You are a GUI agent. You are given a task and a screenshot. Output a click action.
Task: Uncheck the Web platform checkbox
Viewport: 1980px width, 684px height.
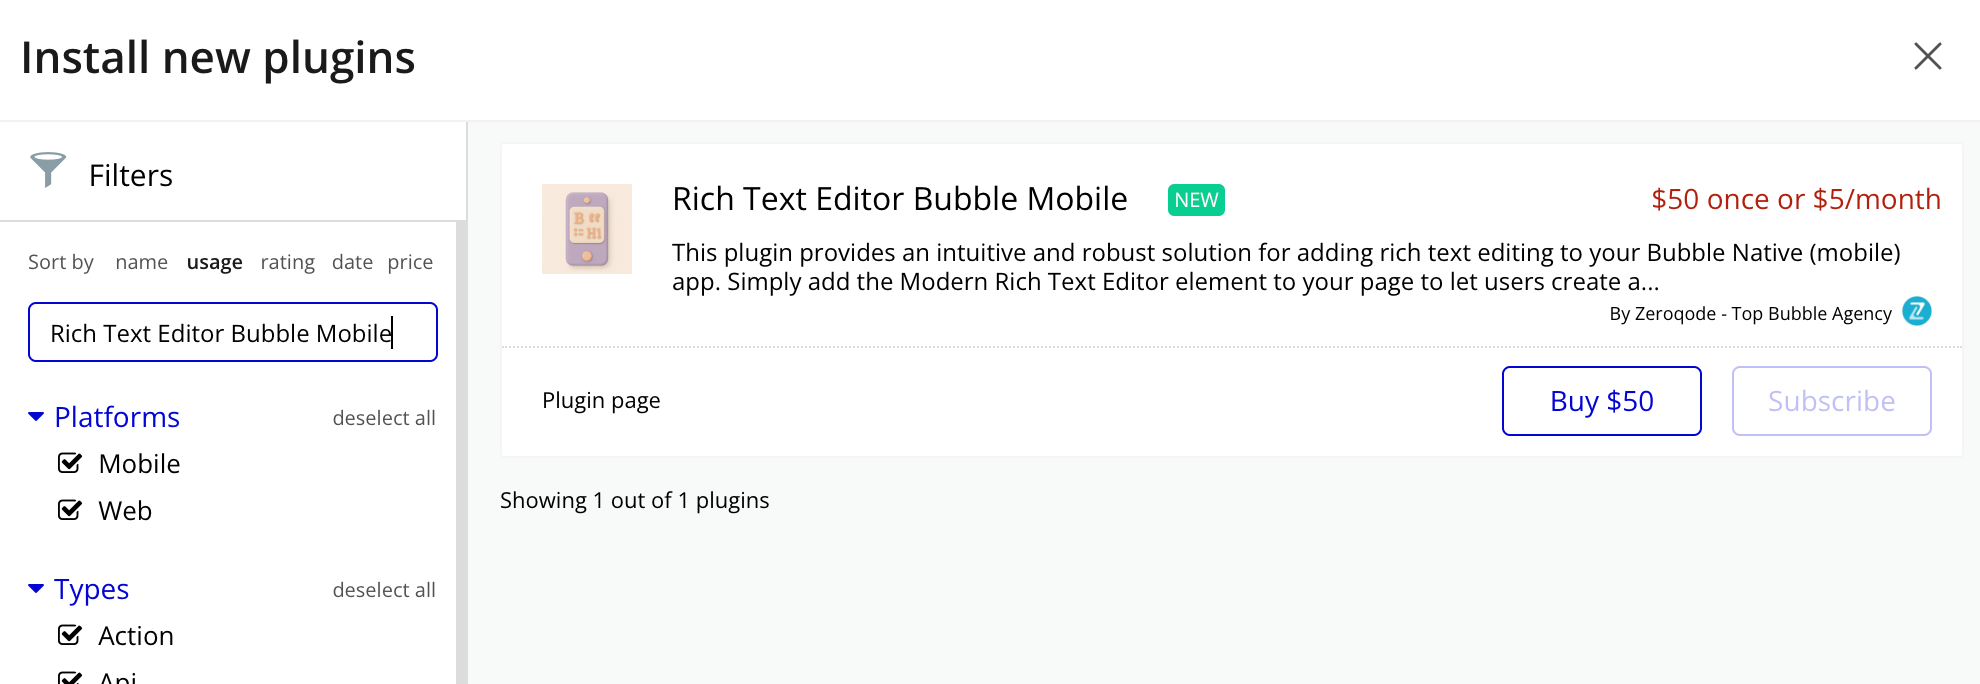[x=70, y=510]
